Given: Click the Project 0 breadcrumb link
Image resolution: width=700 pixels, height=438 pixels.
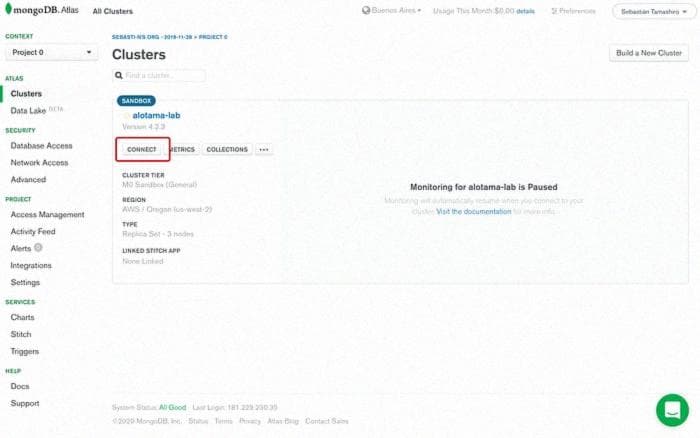Looking at the screenshot, I should tap(213, 37).
